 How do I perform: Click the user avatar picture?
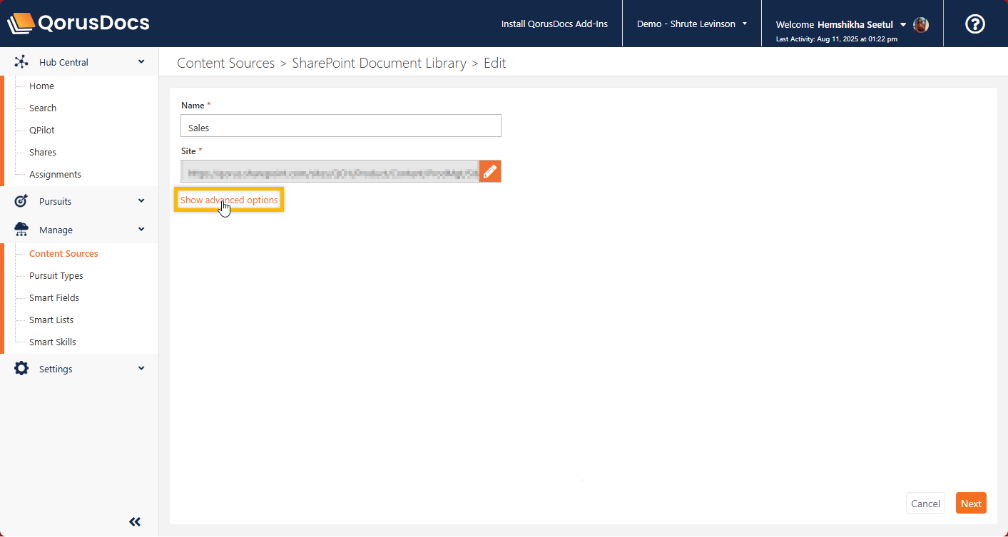921,24
